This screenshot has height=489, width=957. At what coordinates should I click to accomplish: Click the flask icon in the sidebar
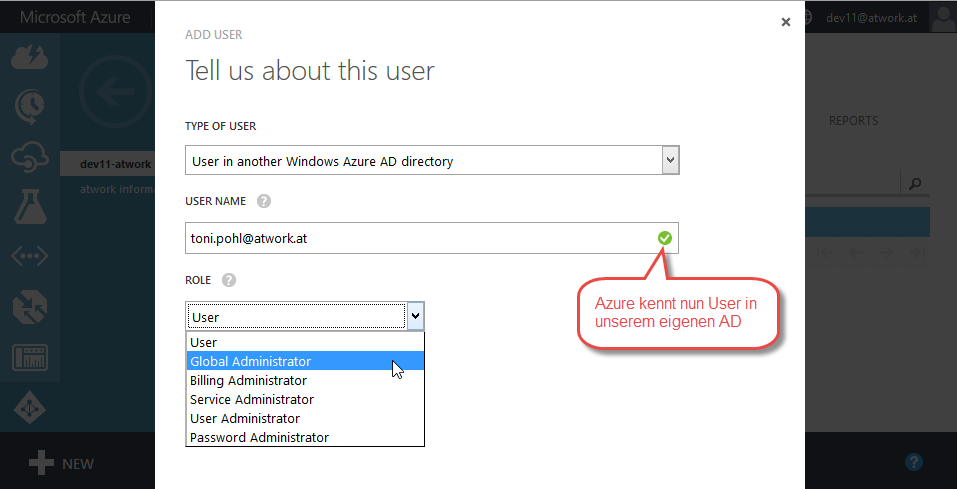point(29,207)
